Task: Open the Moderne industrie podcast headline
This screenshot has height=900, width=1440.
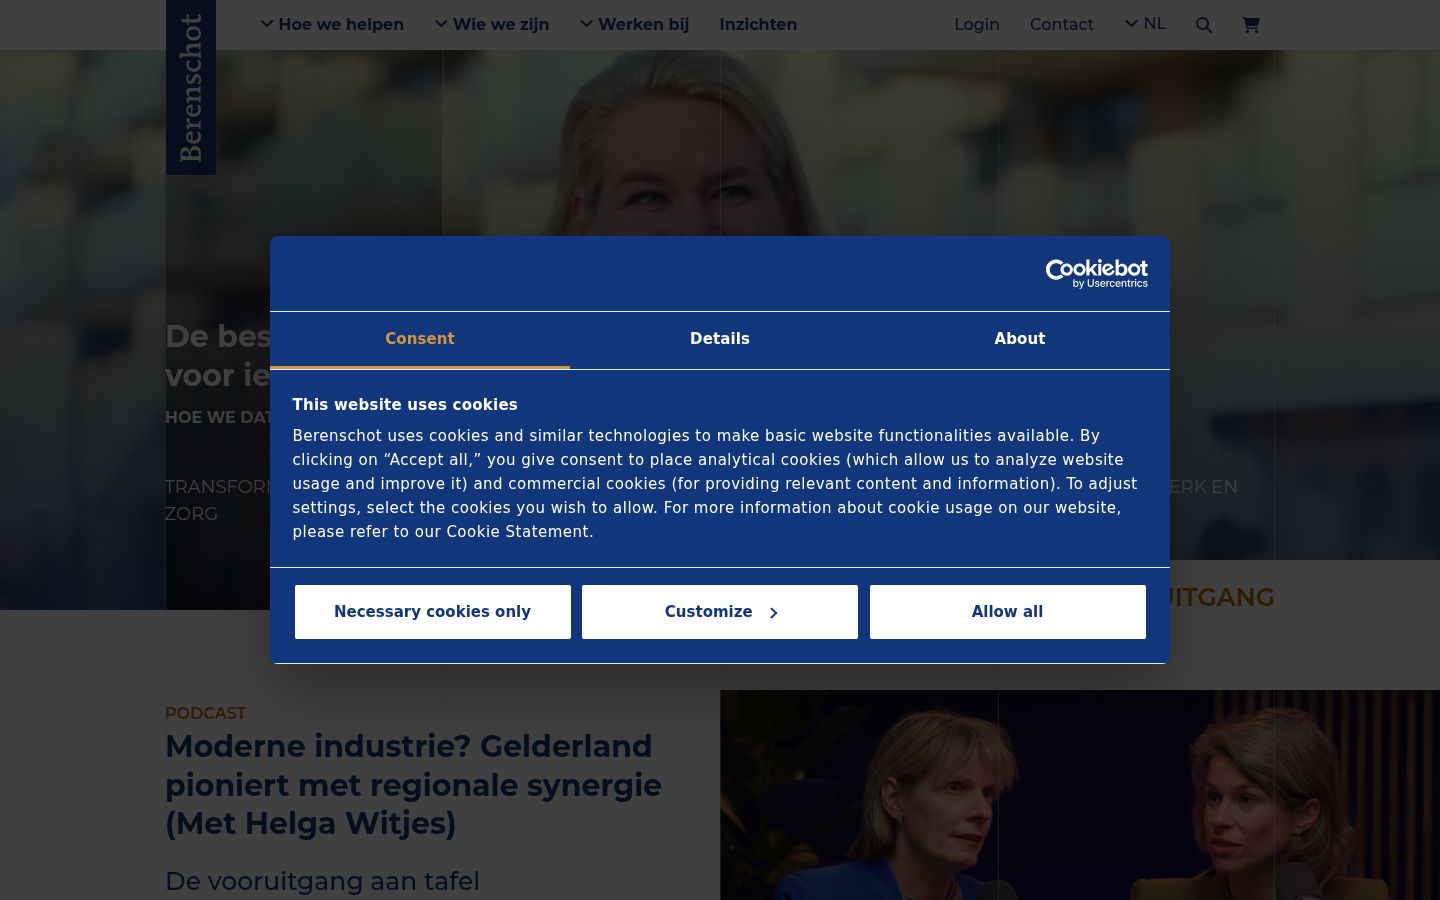Action: [x=413, y=785]
